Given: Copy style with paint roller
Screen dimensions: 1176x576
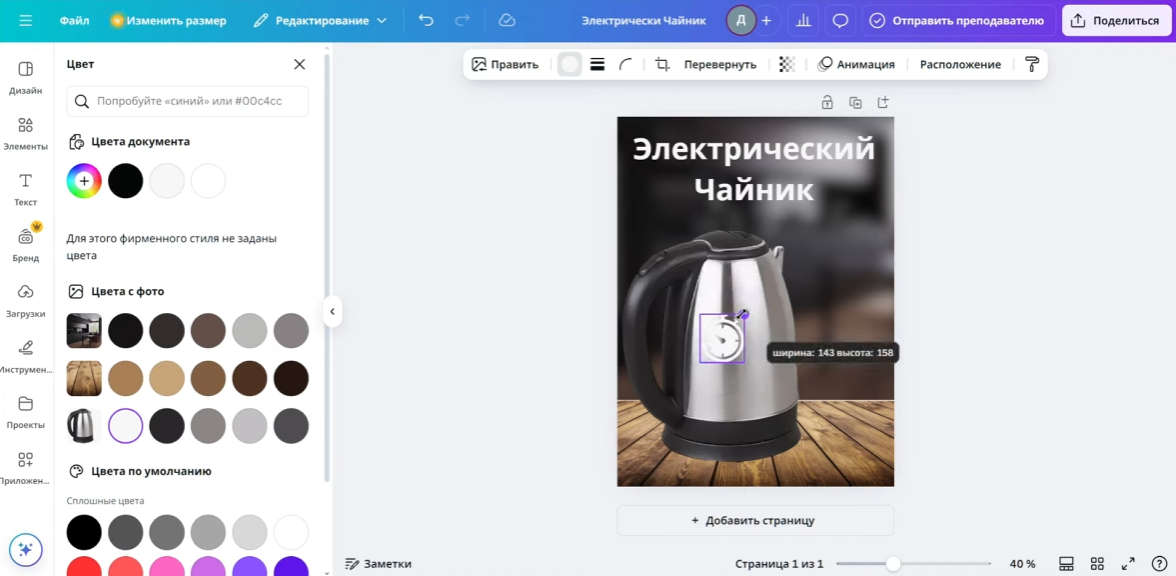Looking at the screenshot, I should click(1032, 64).
